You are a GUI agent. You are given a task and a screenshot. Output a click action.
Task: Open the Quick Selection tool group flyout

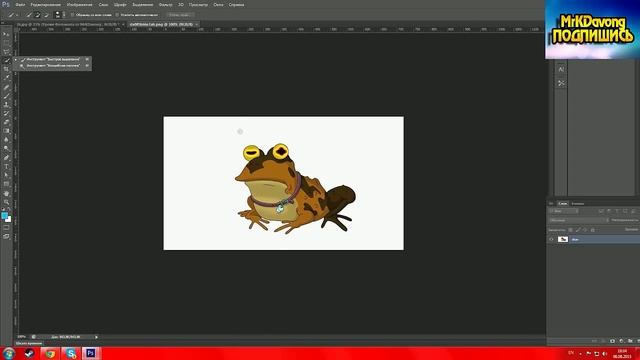click(6, 60)
